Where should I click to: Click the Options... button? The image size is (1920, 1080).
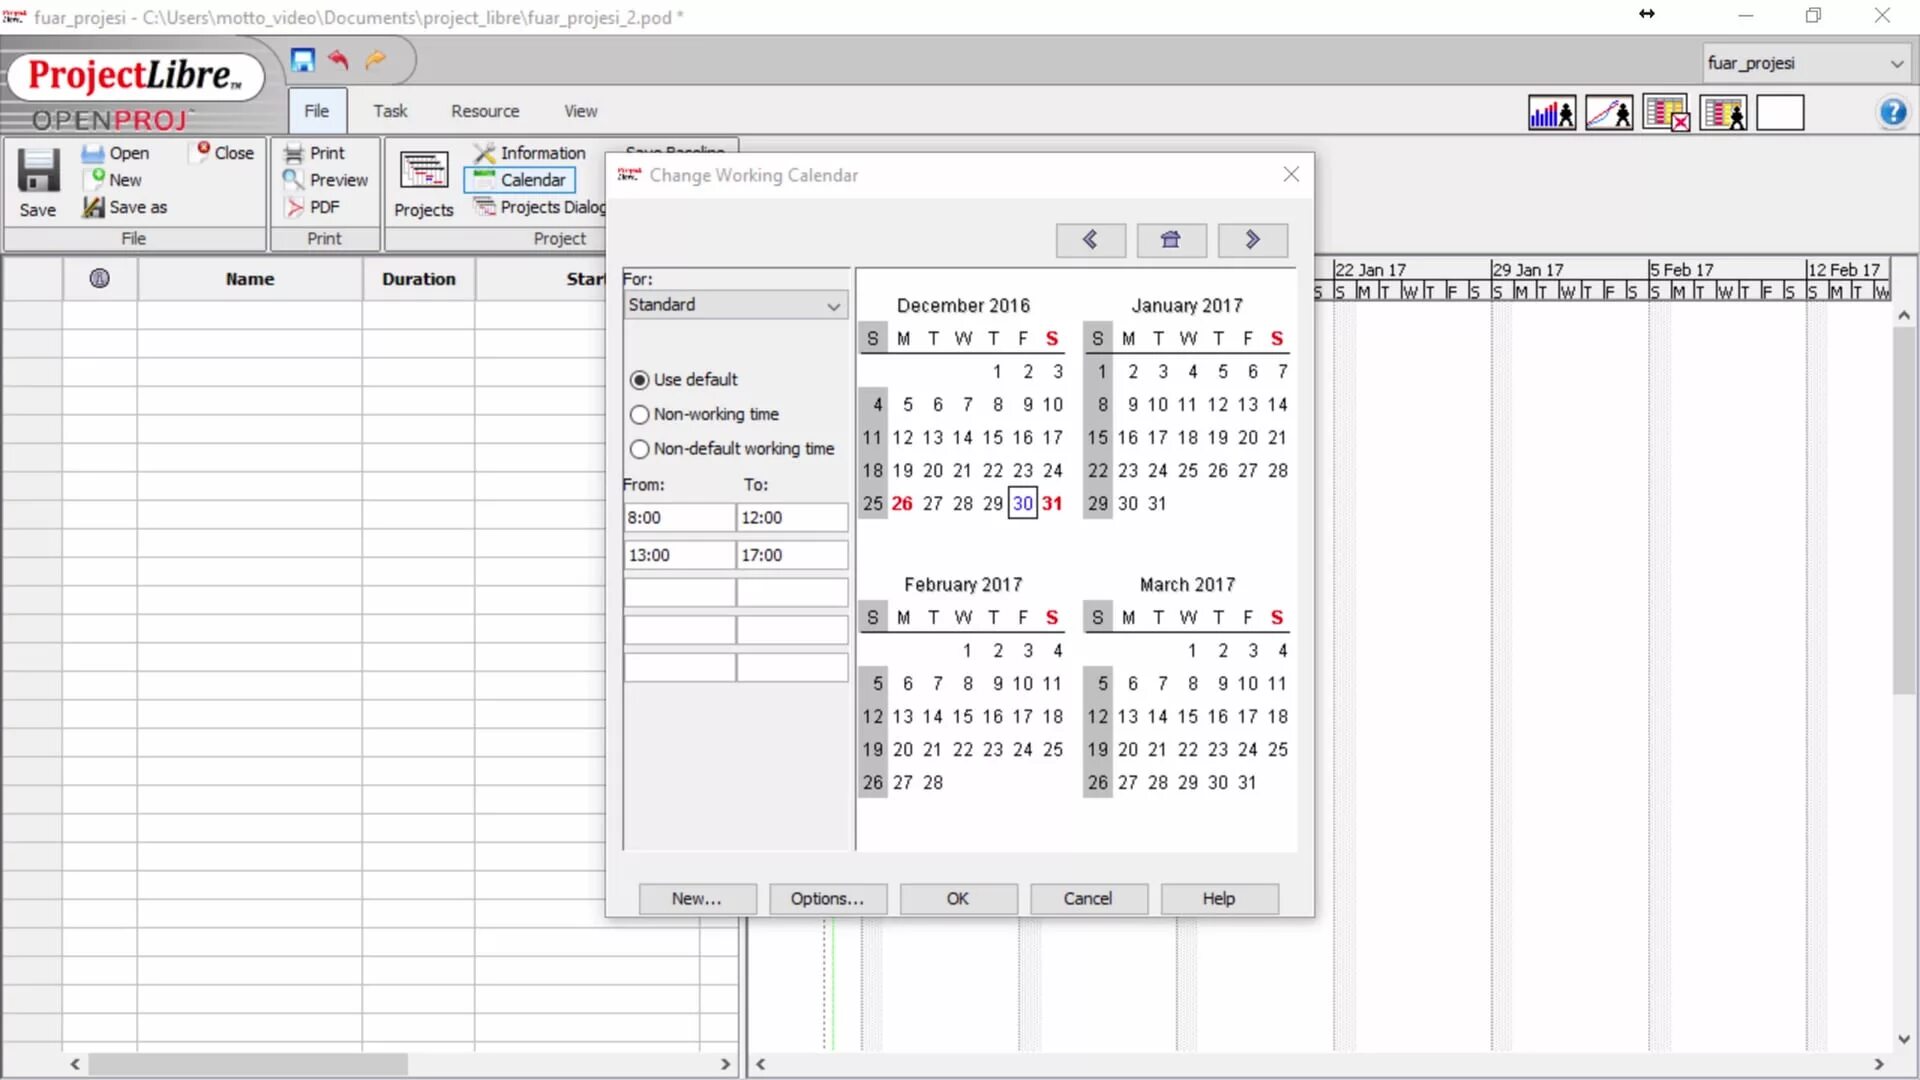click(827, 898)
